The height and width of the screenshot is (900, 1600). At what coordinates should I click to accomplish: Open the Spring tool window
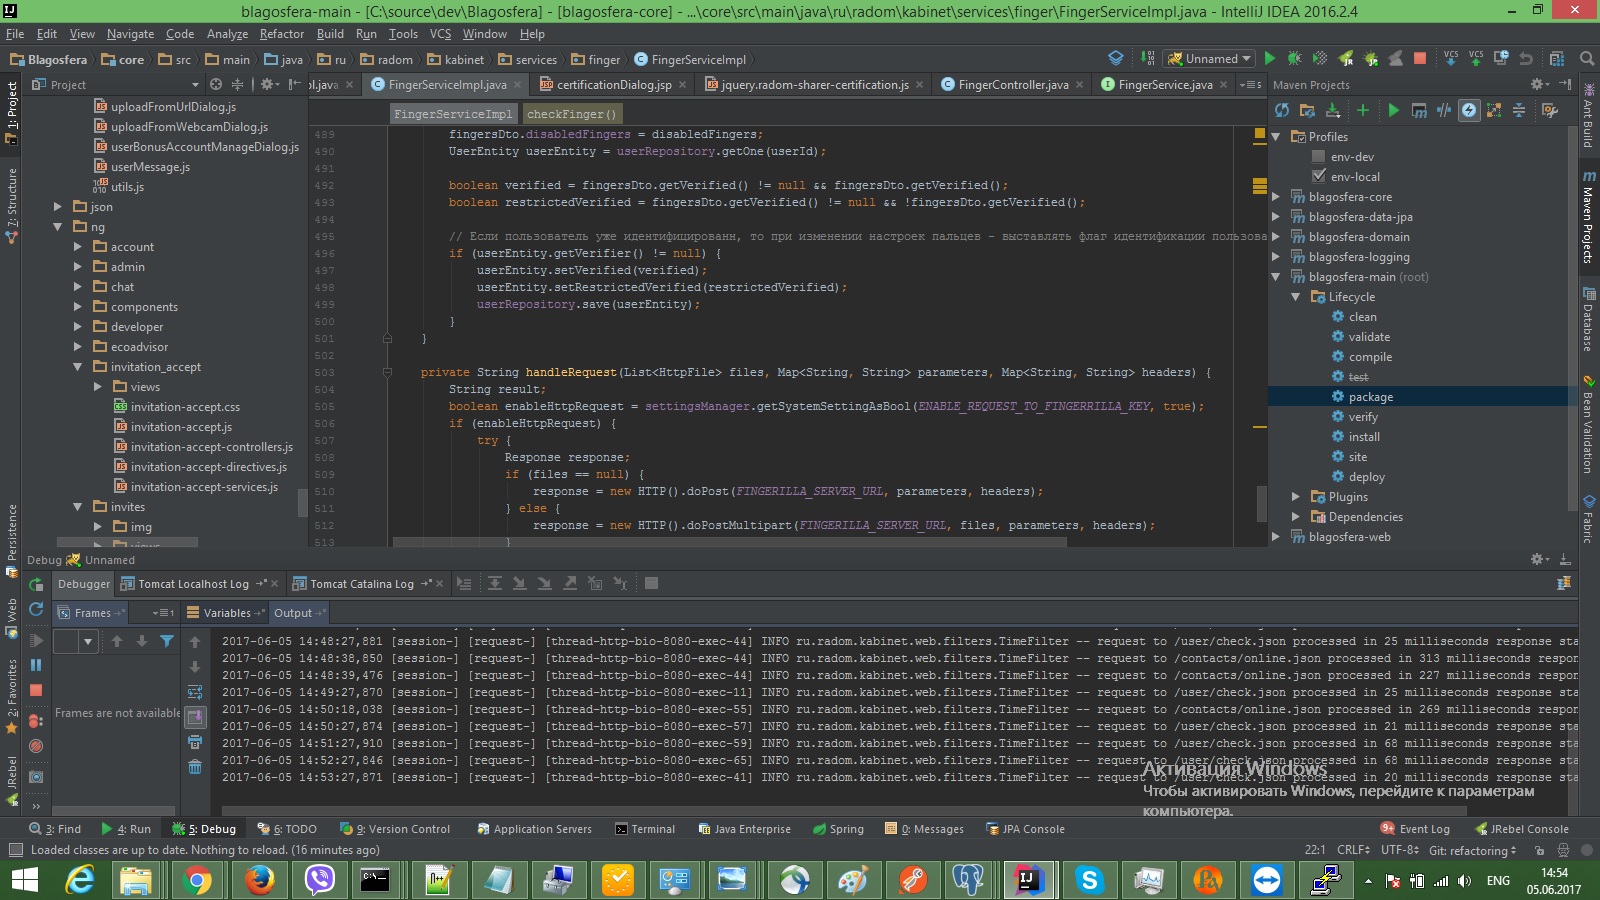838,829
